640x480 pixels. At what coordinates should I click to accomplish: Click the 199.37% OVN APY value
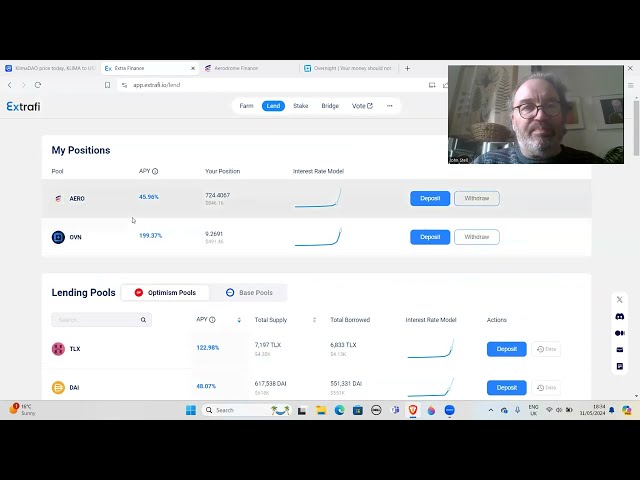[x=150, y=236]
